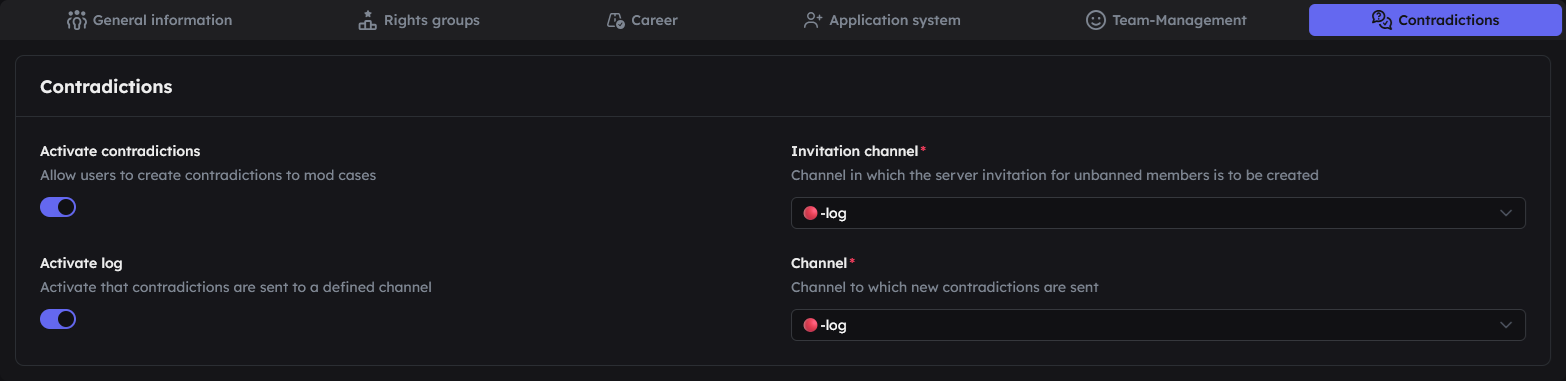
Task: Click the Career tab icon
Action: [616, 20]
